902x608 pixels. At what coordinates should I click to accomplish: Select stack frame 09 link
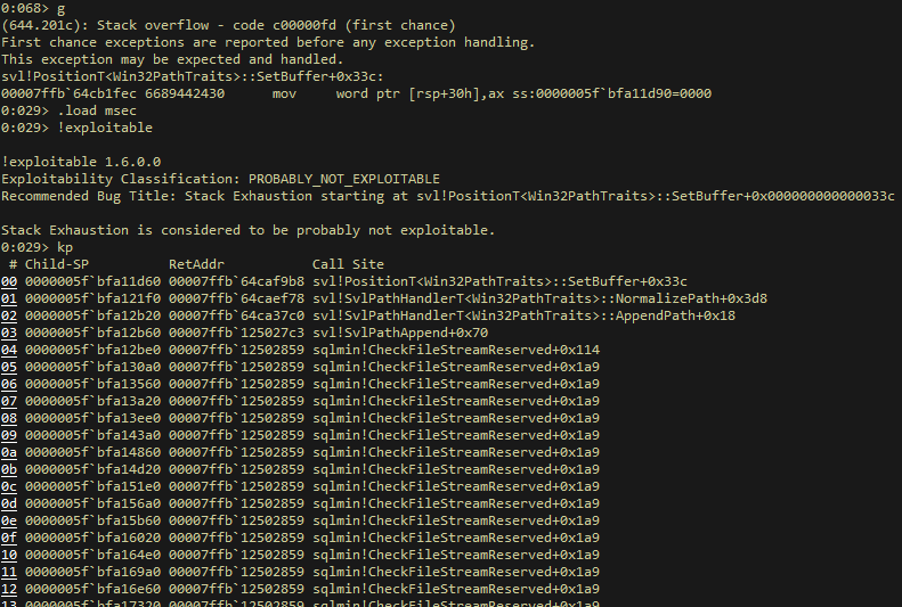[9, 435]
